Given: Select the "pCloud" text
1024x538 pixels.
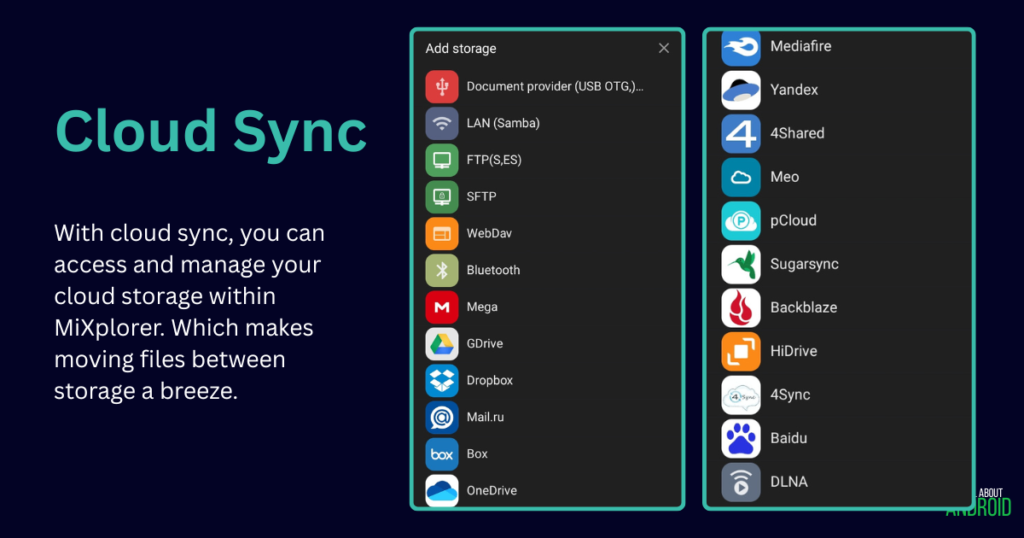Looking at the screenshot, I should 793,221.
